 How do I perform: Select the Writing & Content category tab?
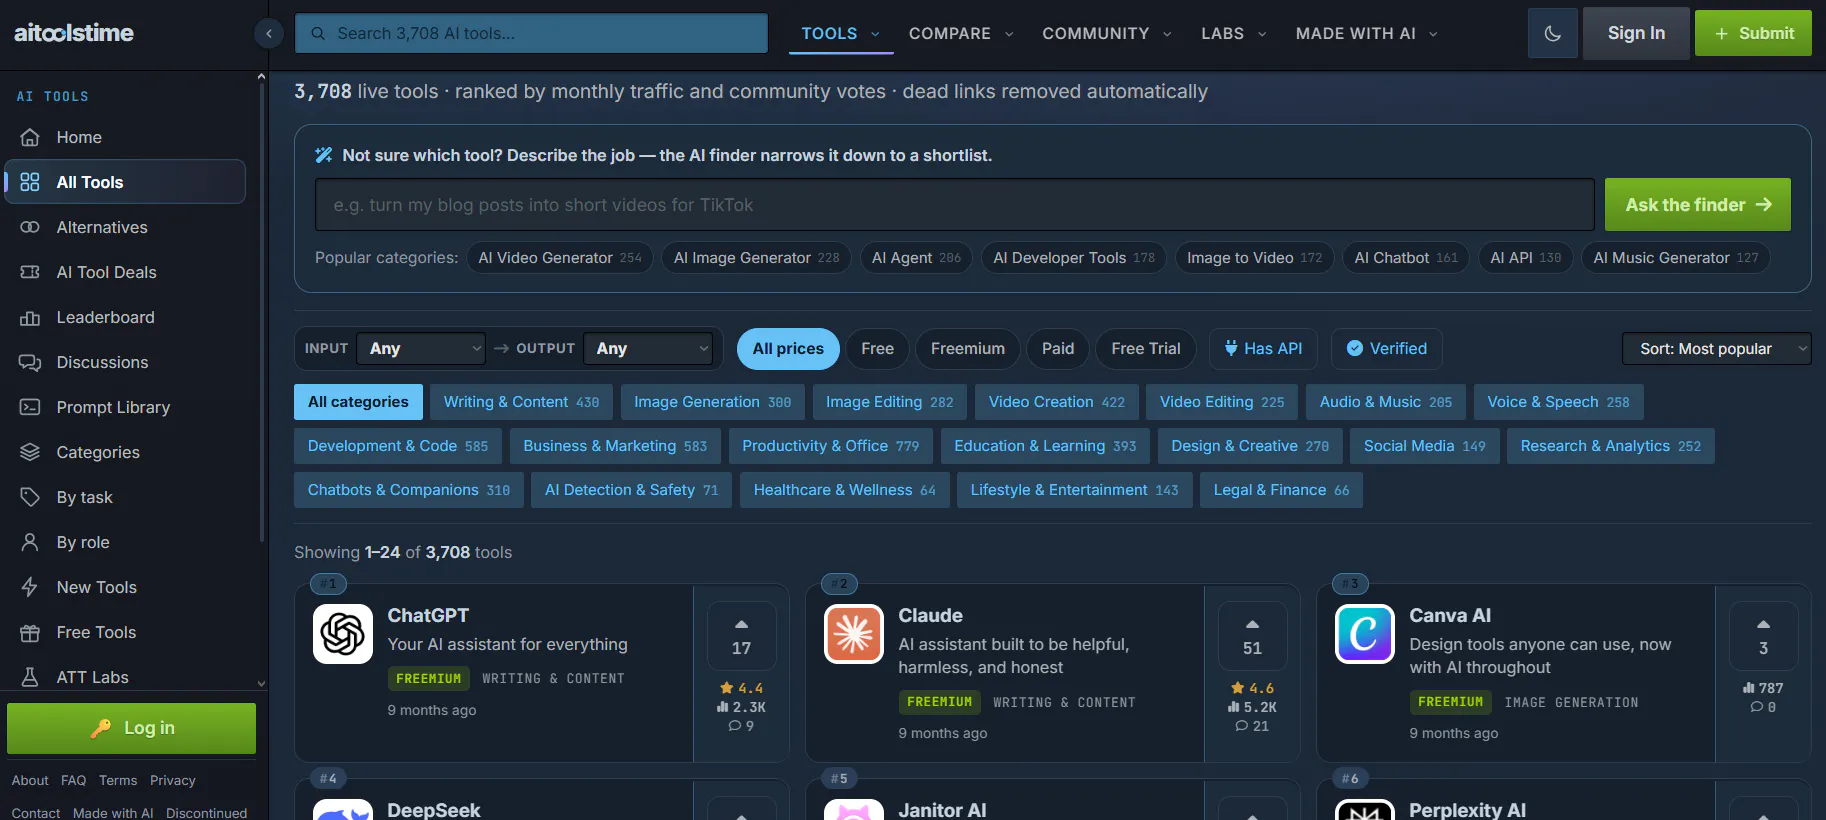tap(521, 402)
